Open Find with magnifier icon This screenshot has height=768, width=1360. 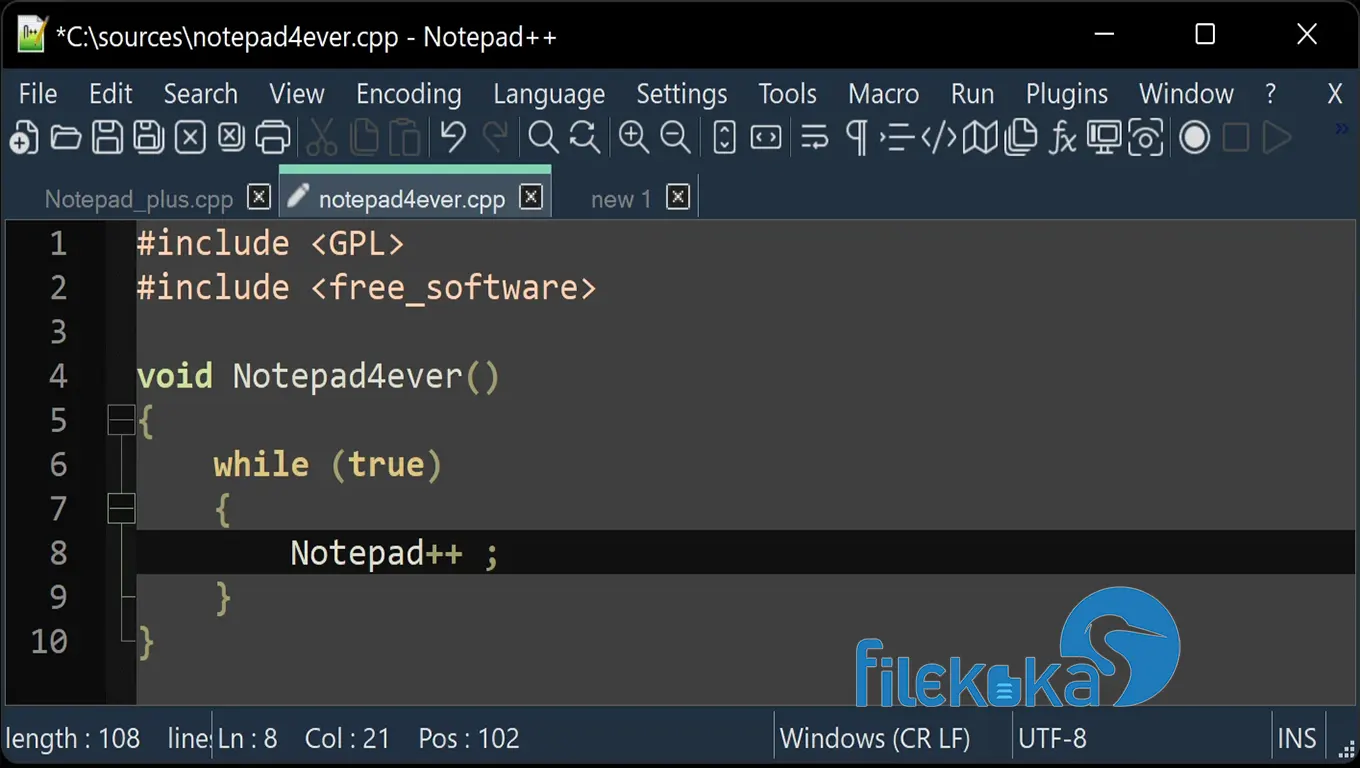[x=543, y=137]
